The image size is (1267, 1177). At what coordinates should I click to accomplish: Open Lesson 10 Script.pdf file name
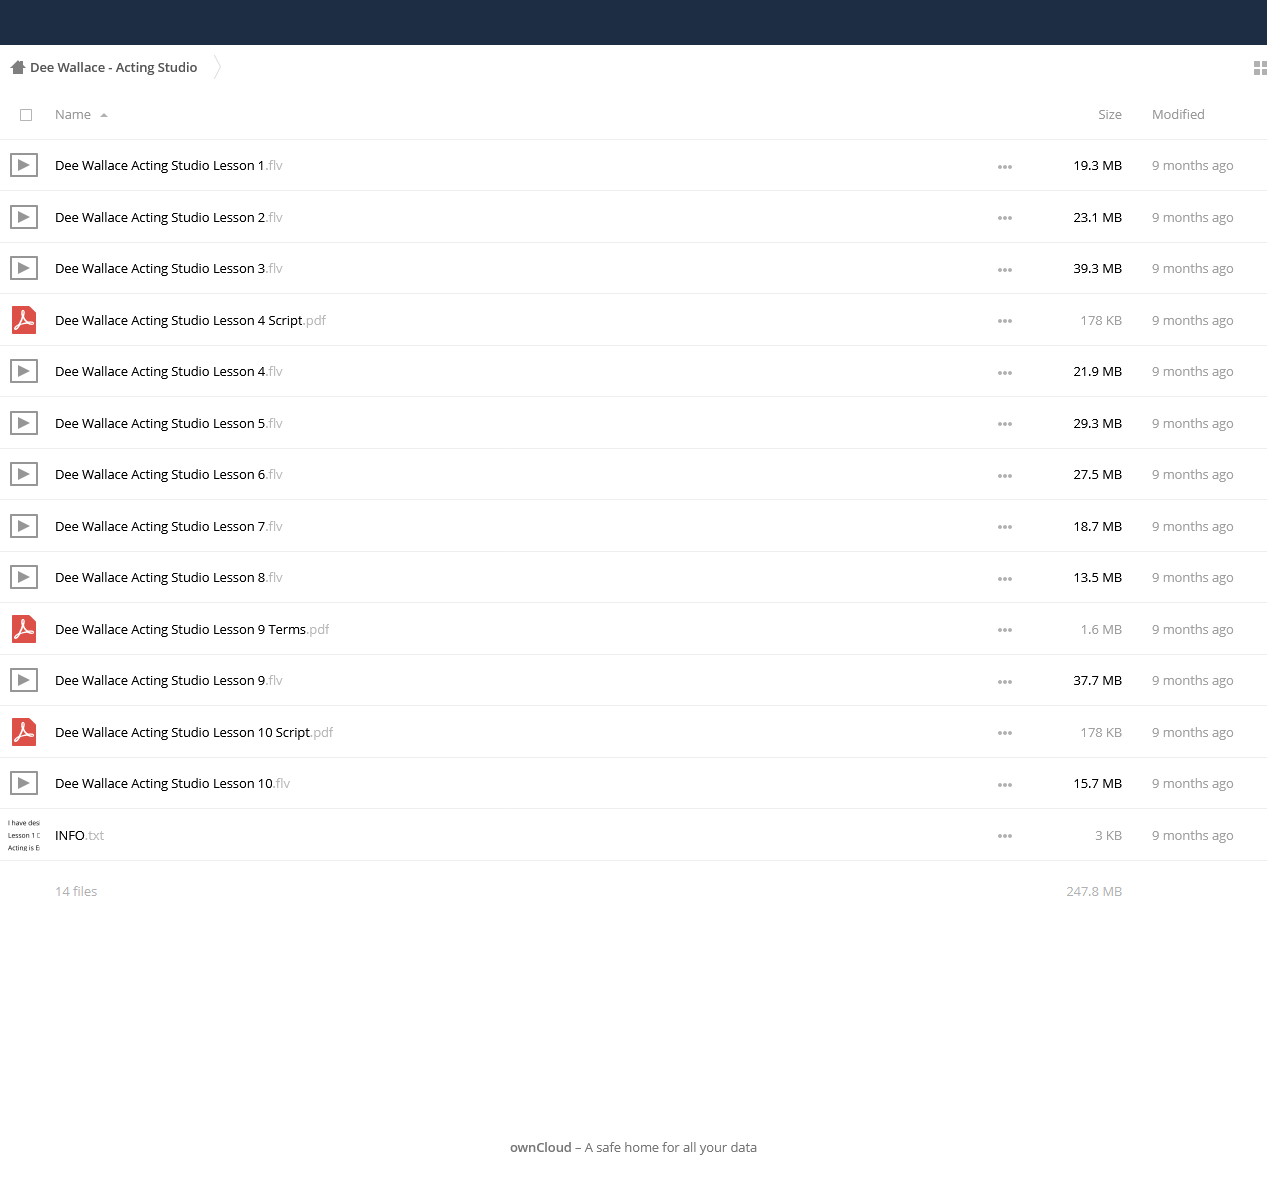point(194,733)
